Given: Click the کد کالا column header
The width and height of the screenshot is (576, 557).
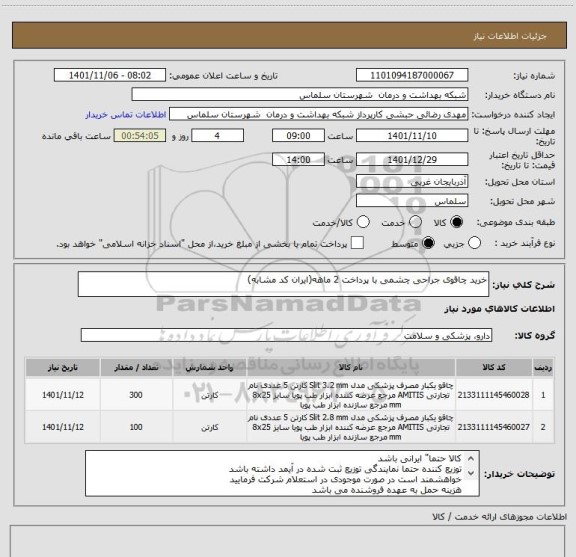Looking at the screenshot, I should (494, 367).
